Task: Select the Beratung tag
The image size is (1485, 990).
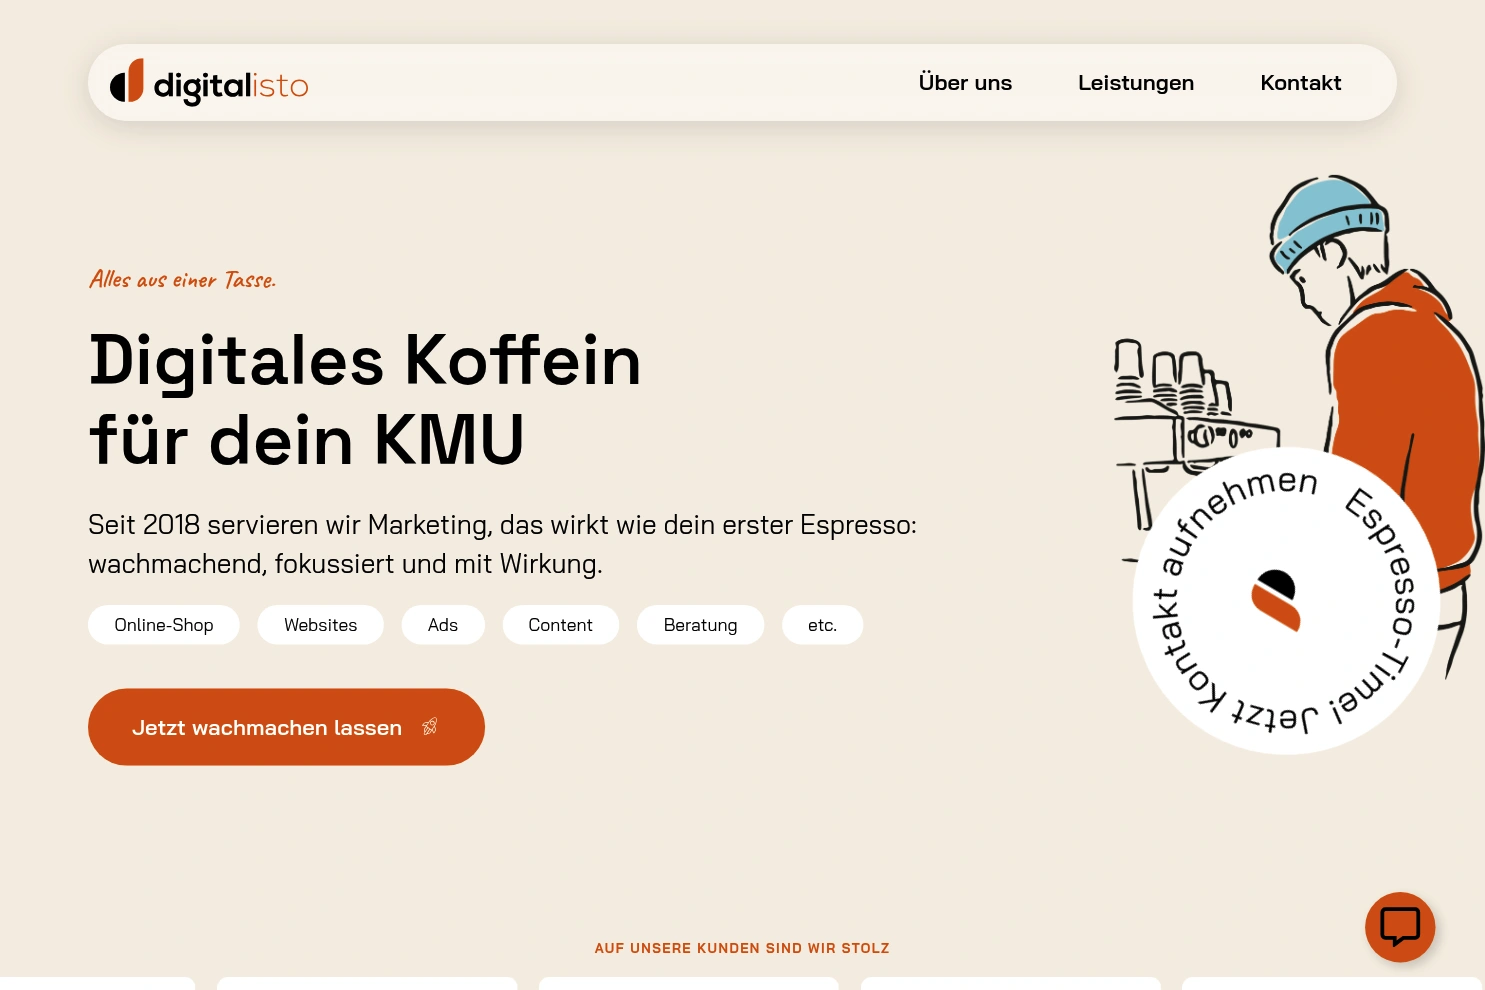Action: pyautogui.click(x=700, y=624)
